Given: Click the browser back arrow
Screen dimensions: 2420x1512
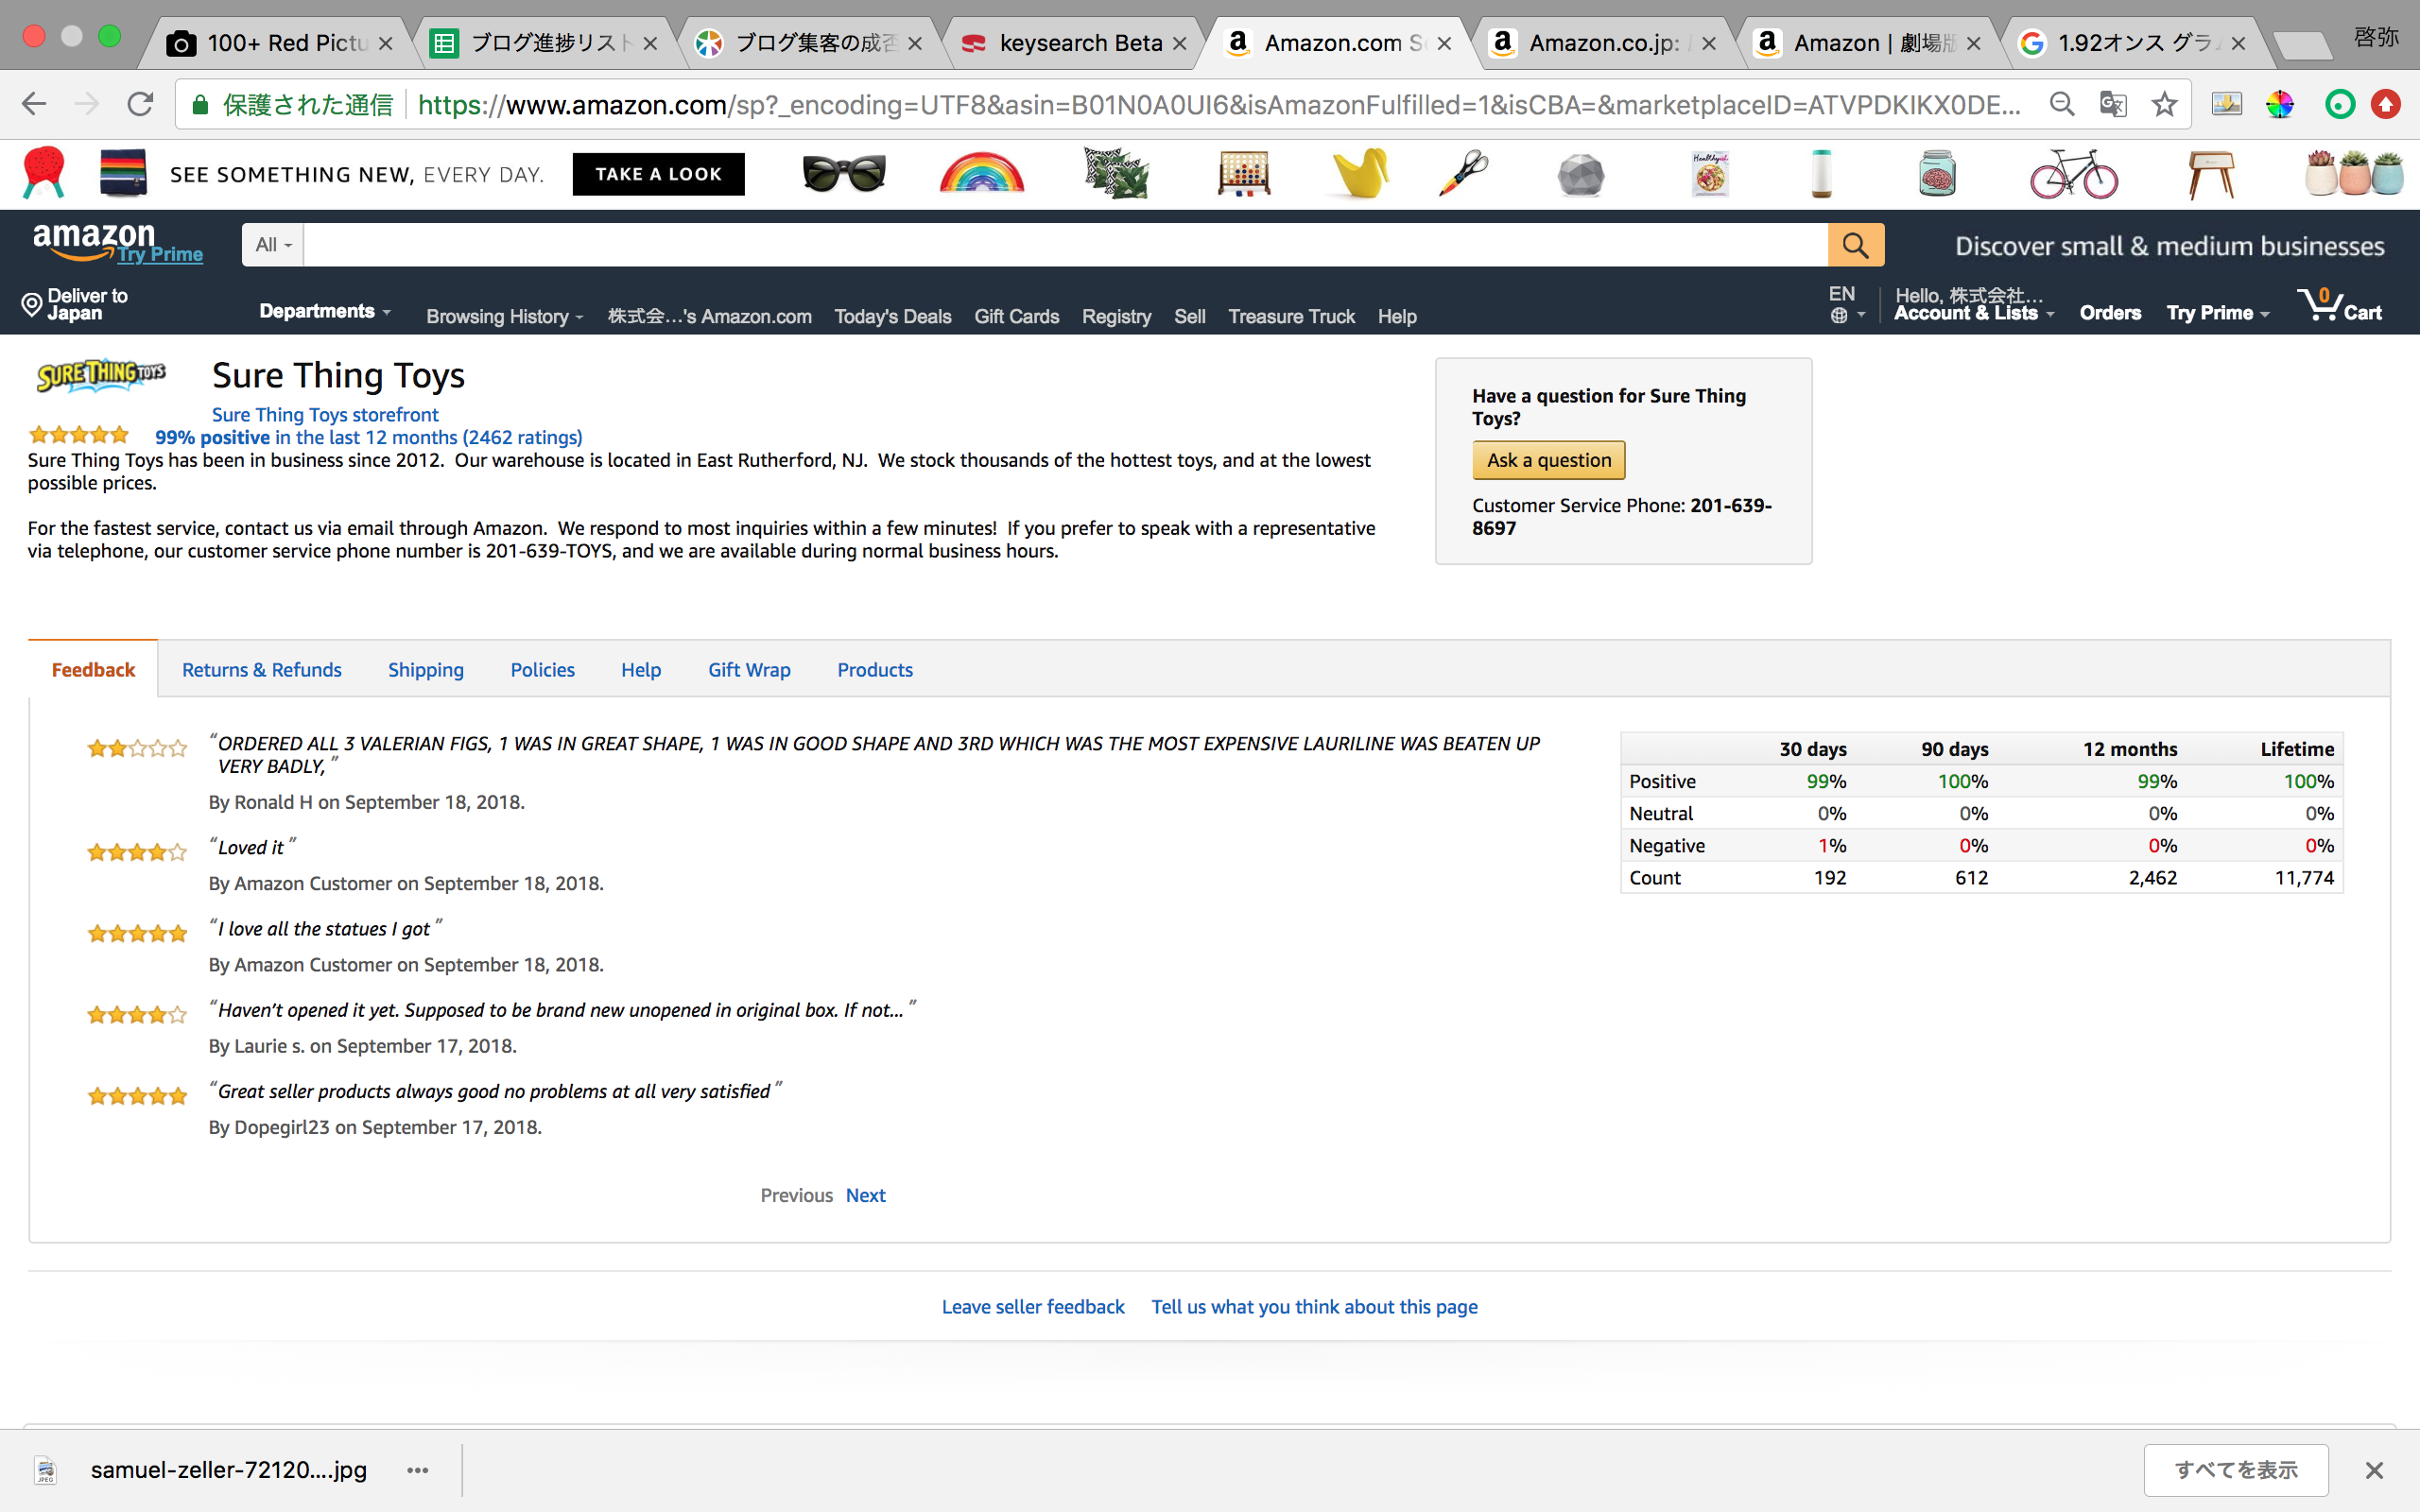Looking at the screenshot, I should pyautogui.click(x=34, y=104).
